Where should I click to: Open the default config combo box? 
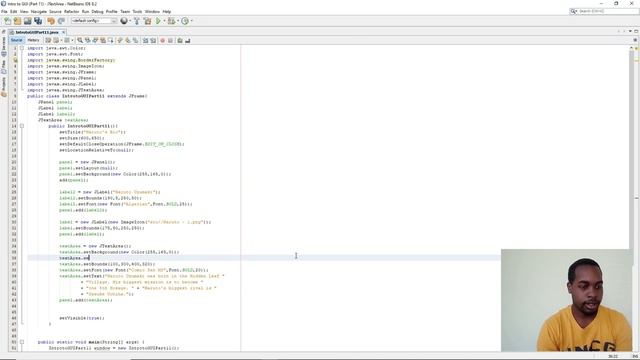tap(94, 21)
